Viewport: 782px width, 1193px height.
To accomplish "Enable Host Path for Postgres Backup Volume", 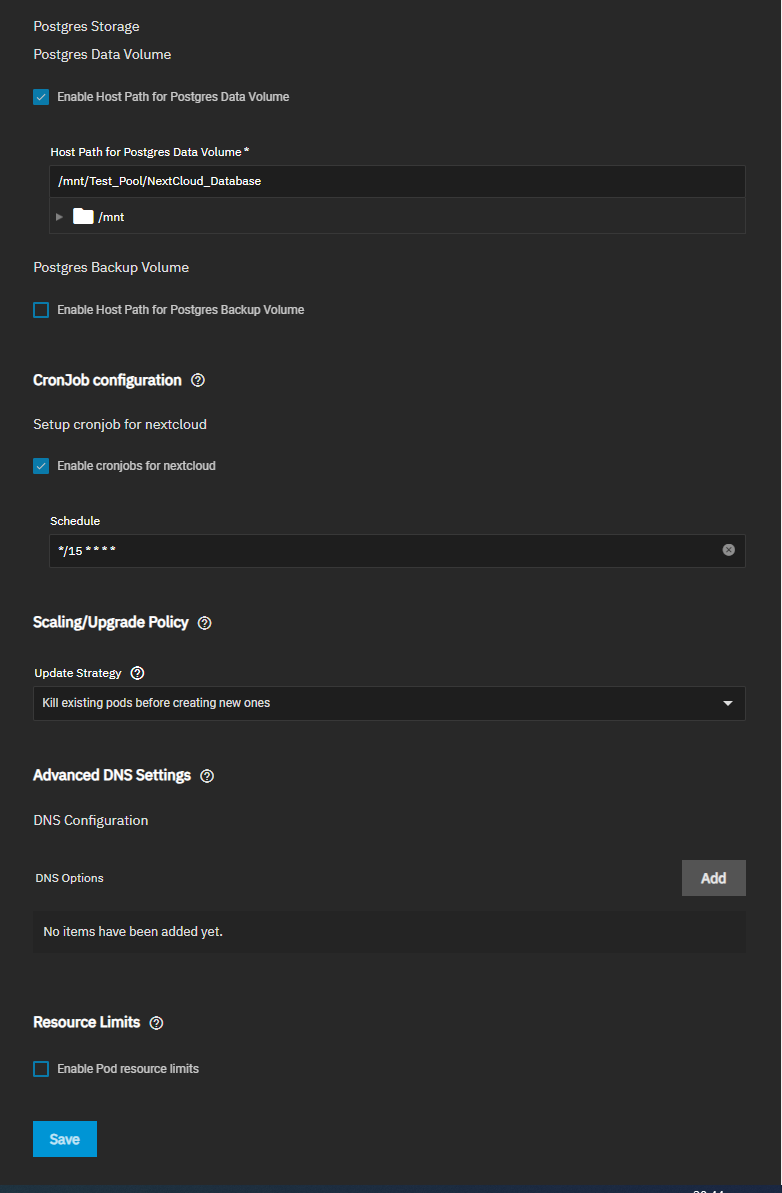I will coord(41,310).
